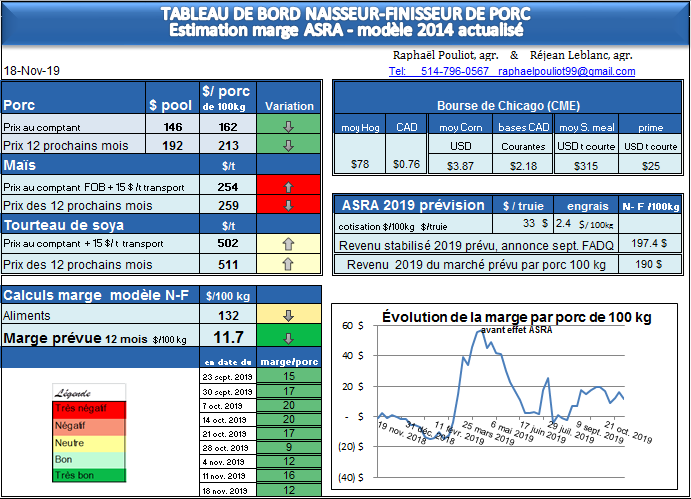This screenshot has width=691, height=499.
Task: Select the Neutre yellow legend swatch
Action: tap(77, 441)
